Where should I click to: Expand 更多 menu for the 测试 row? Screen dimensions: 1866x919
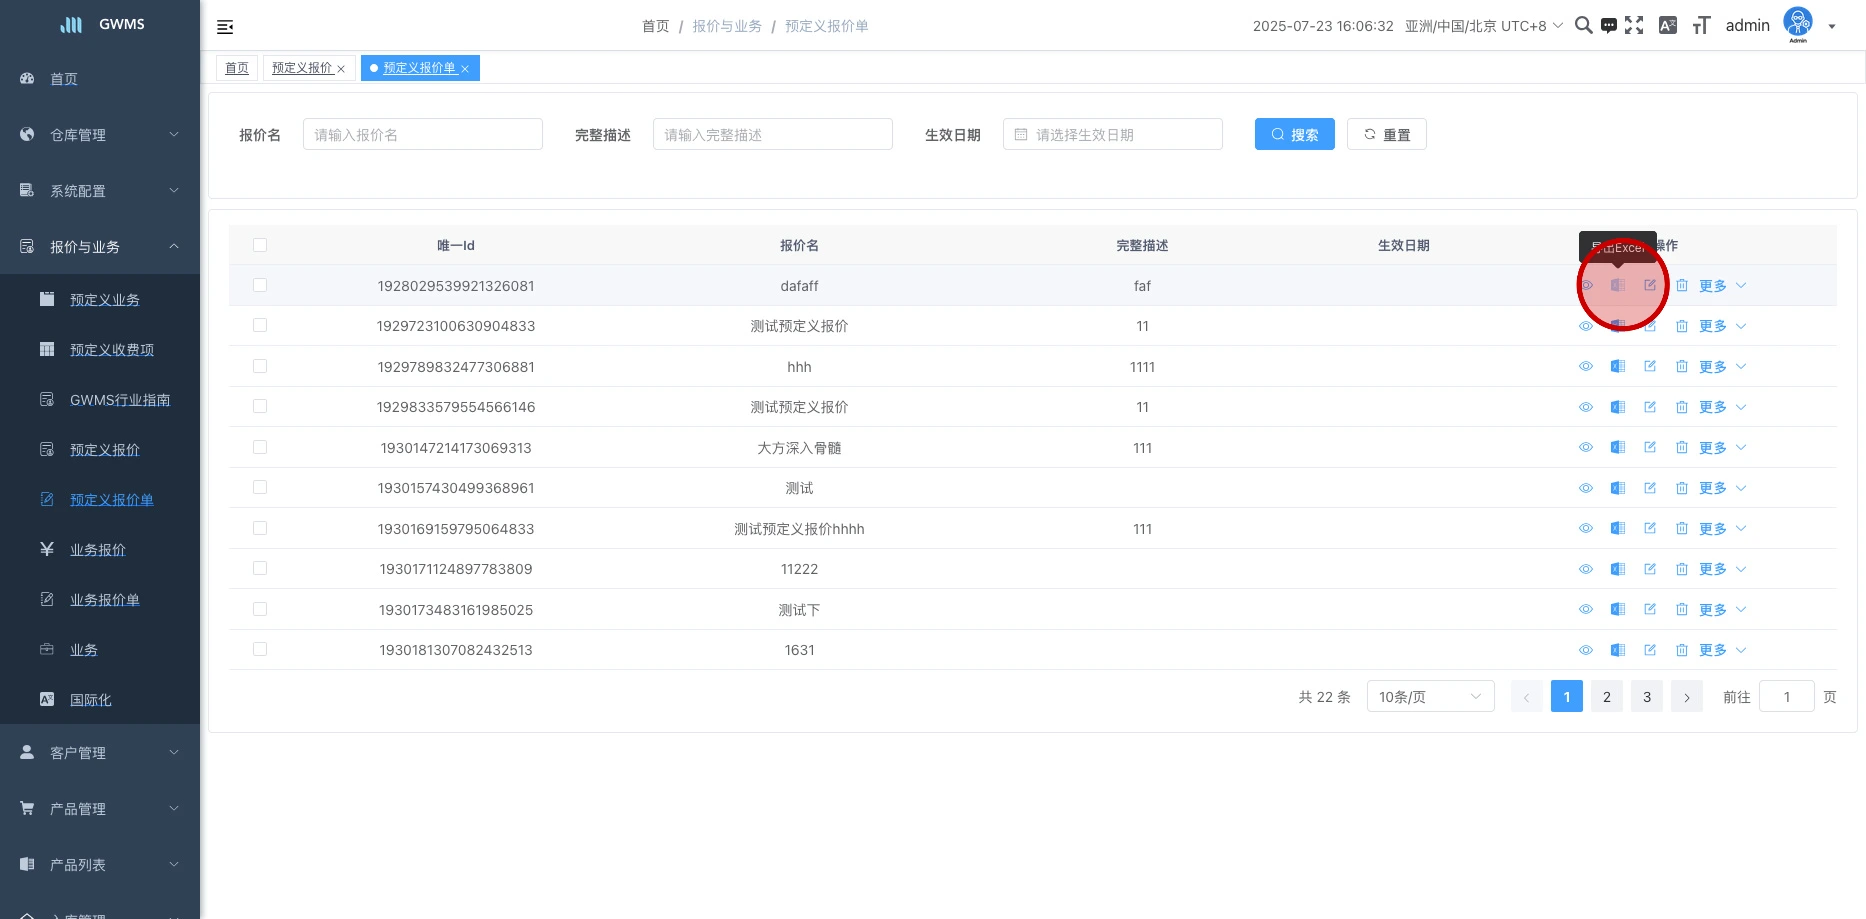pyautogui.click(x=1722, y=488)
